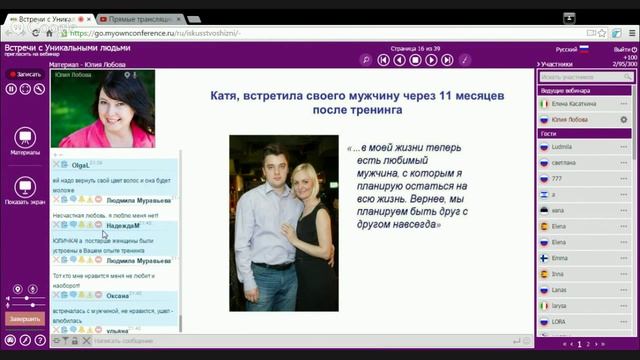Reply to Оксана's message with bubble icon

click(x=73, y=295)
